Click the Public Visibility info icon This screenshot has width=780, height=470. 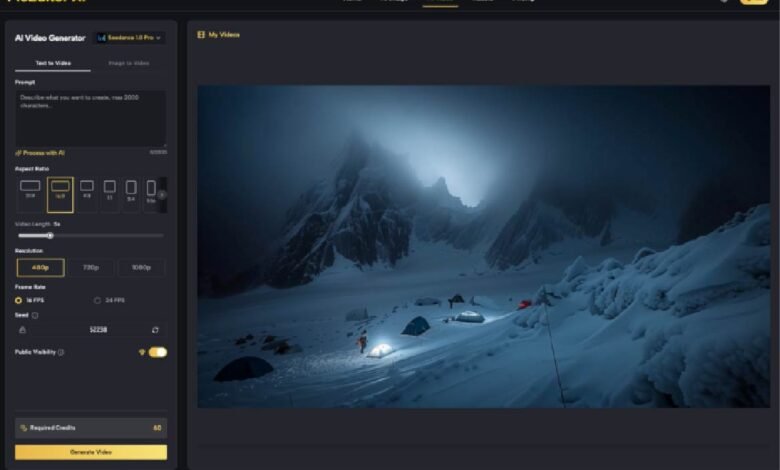(x=61, y=352)
